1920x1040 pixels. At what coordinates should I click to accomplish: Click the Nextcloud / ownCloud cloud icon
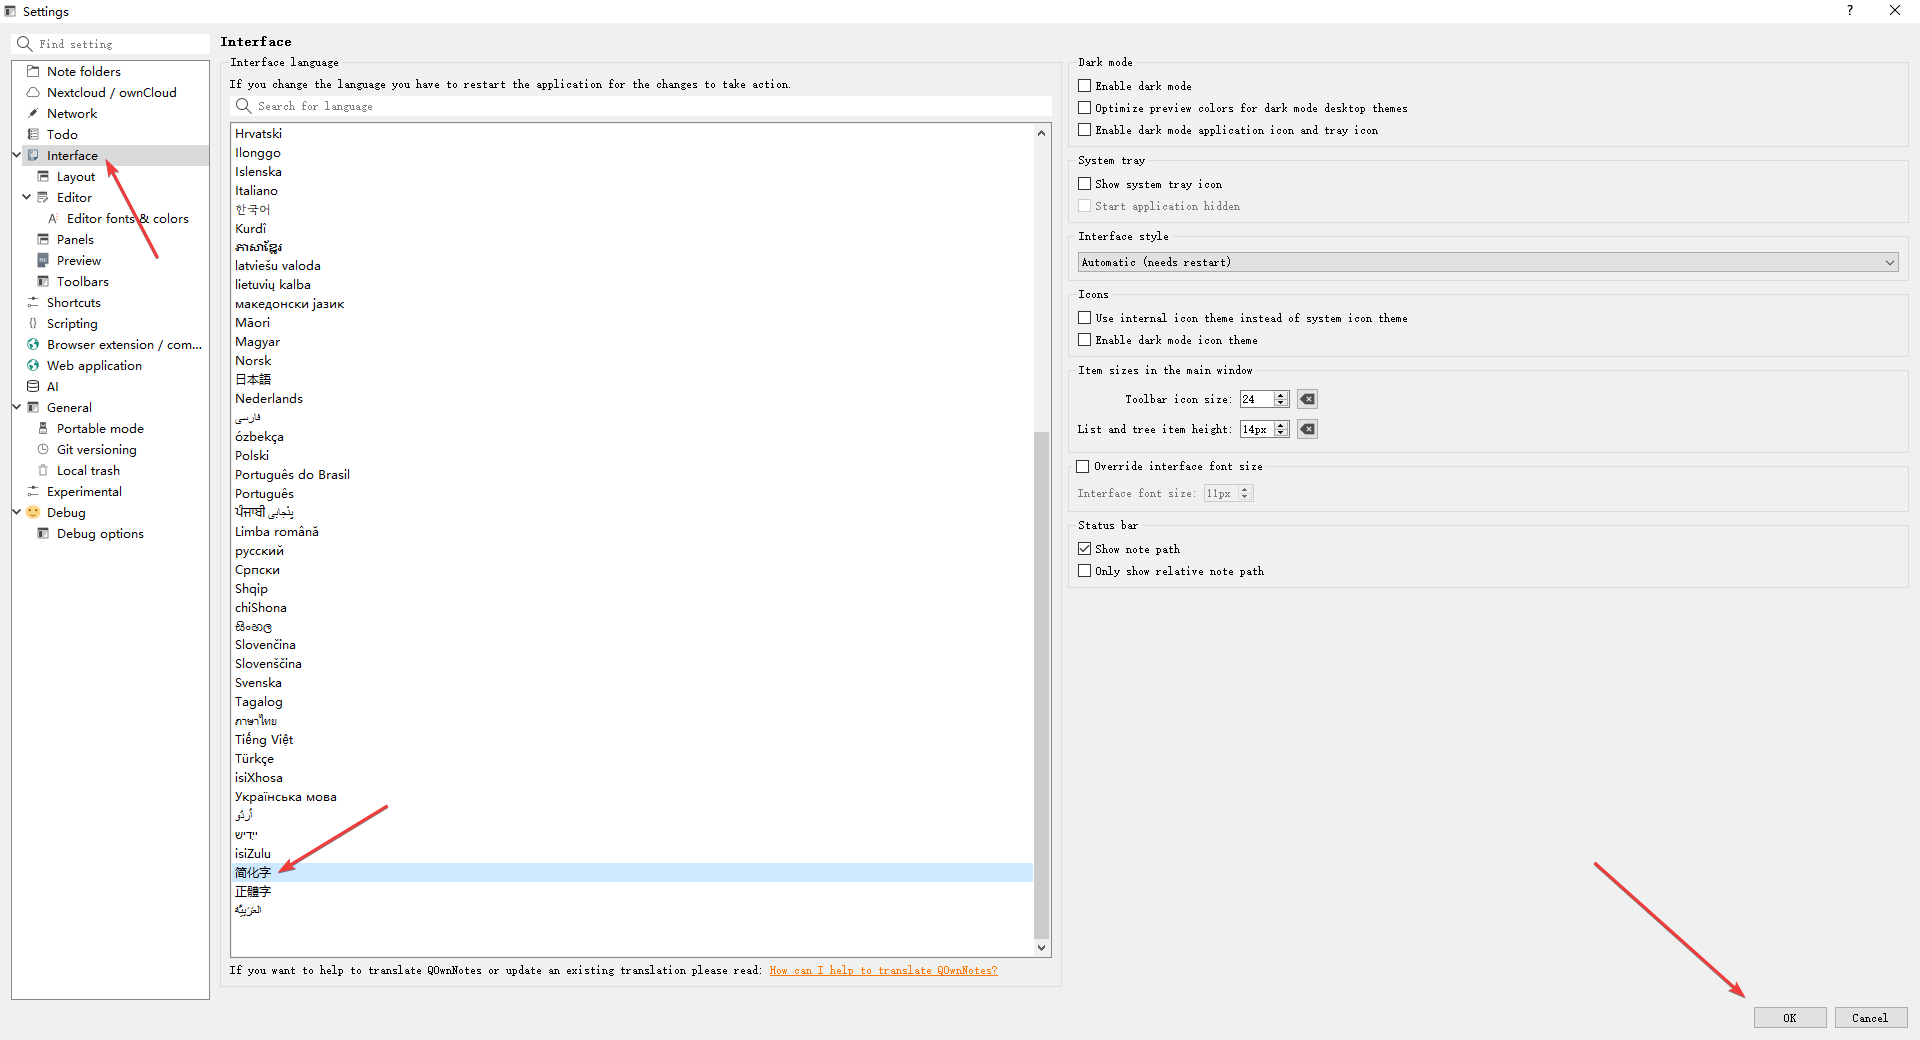[33, 92]
